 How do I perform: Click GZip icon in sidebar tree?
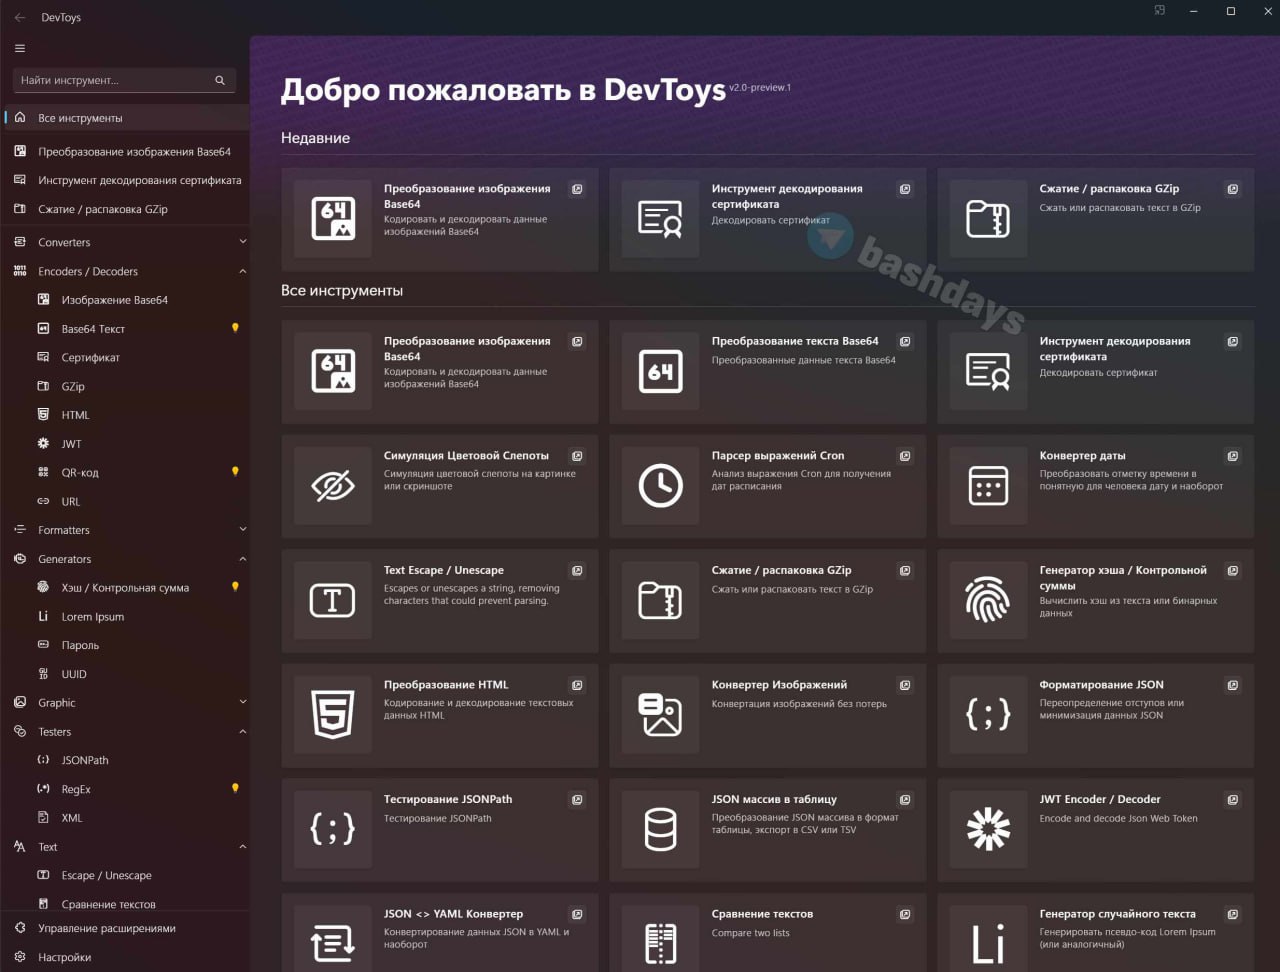[x=43, y=386]
